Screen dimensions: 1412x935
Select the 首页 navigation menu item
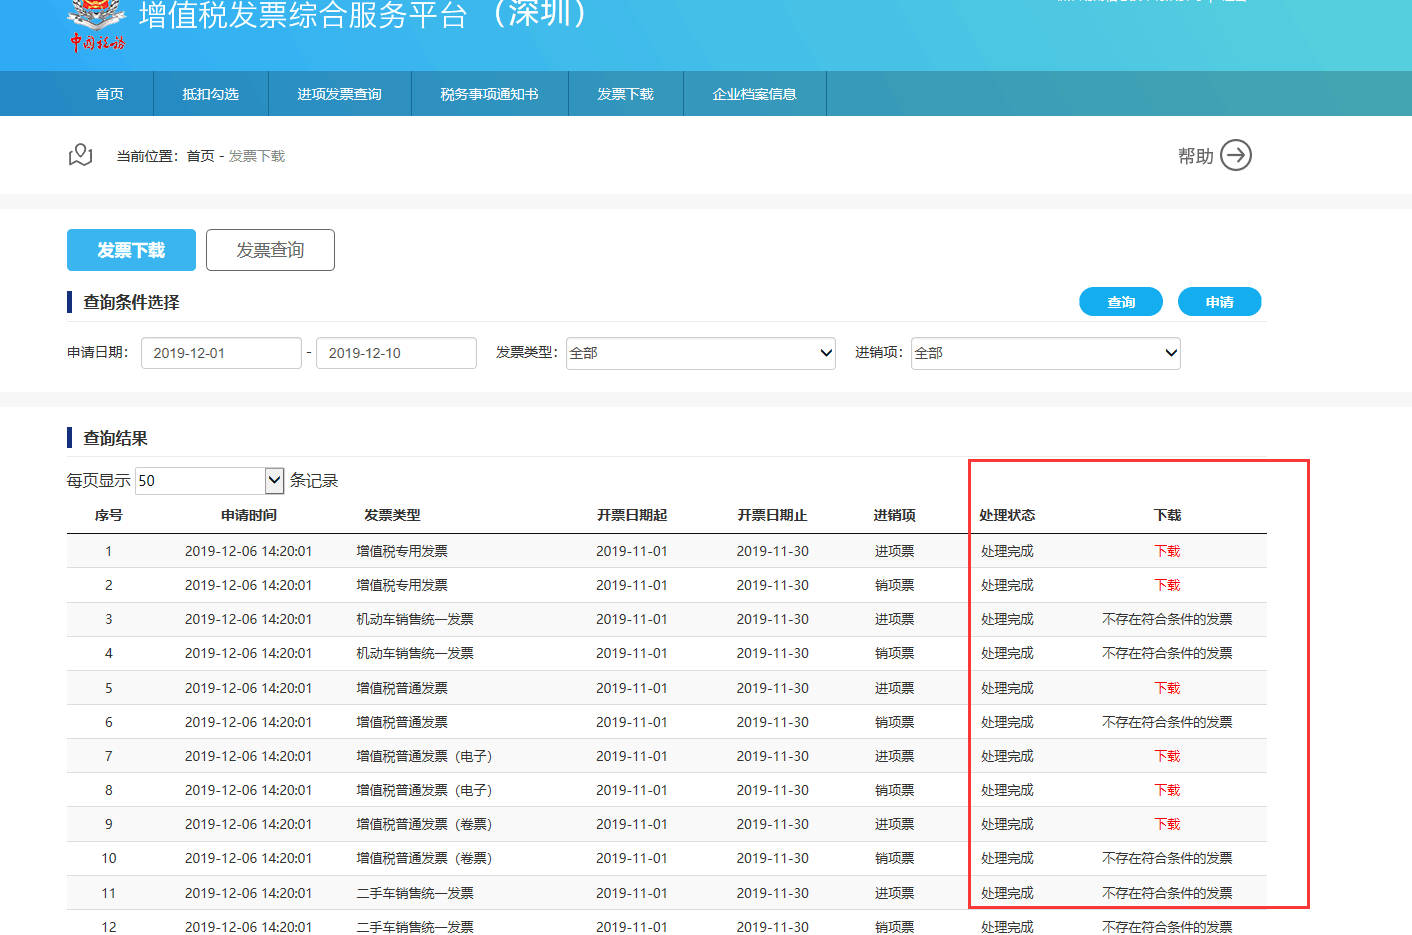(109, 93)
